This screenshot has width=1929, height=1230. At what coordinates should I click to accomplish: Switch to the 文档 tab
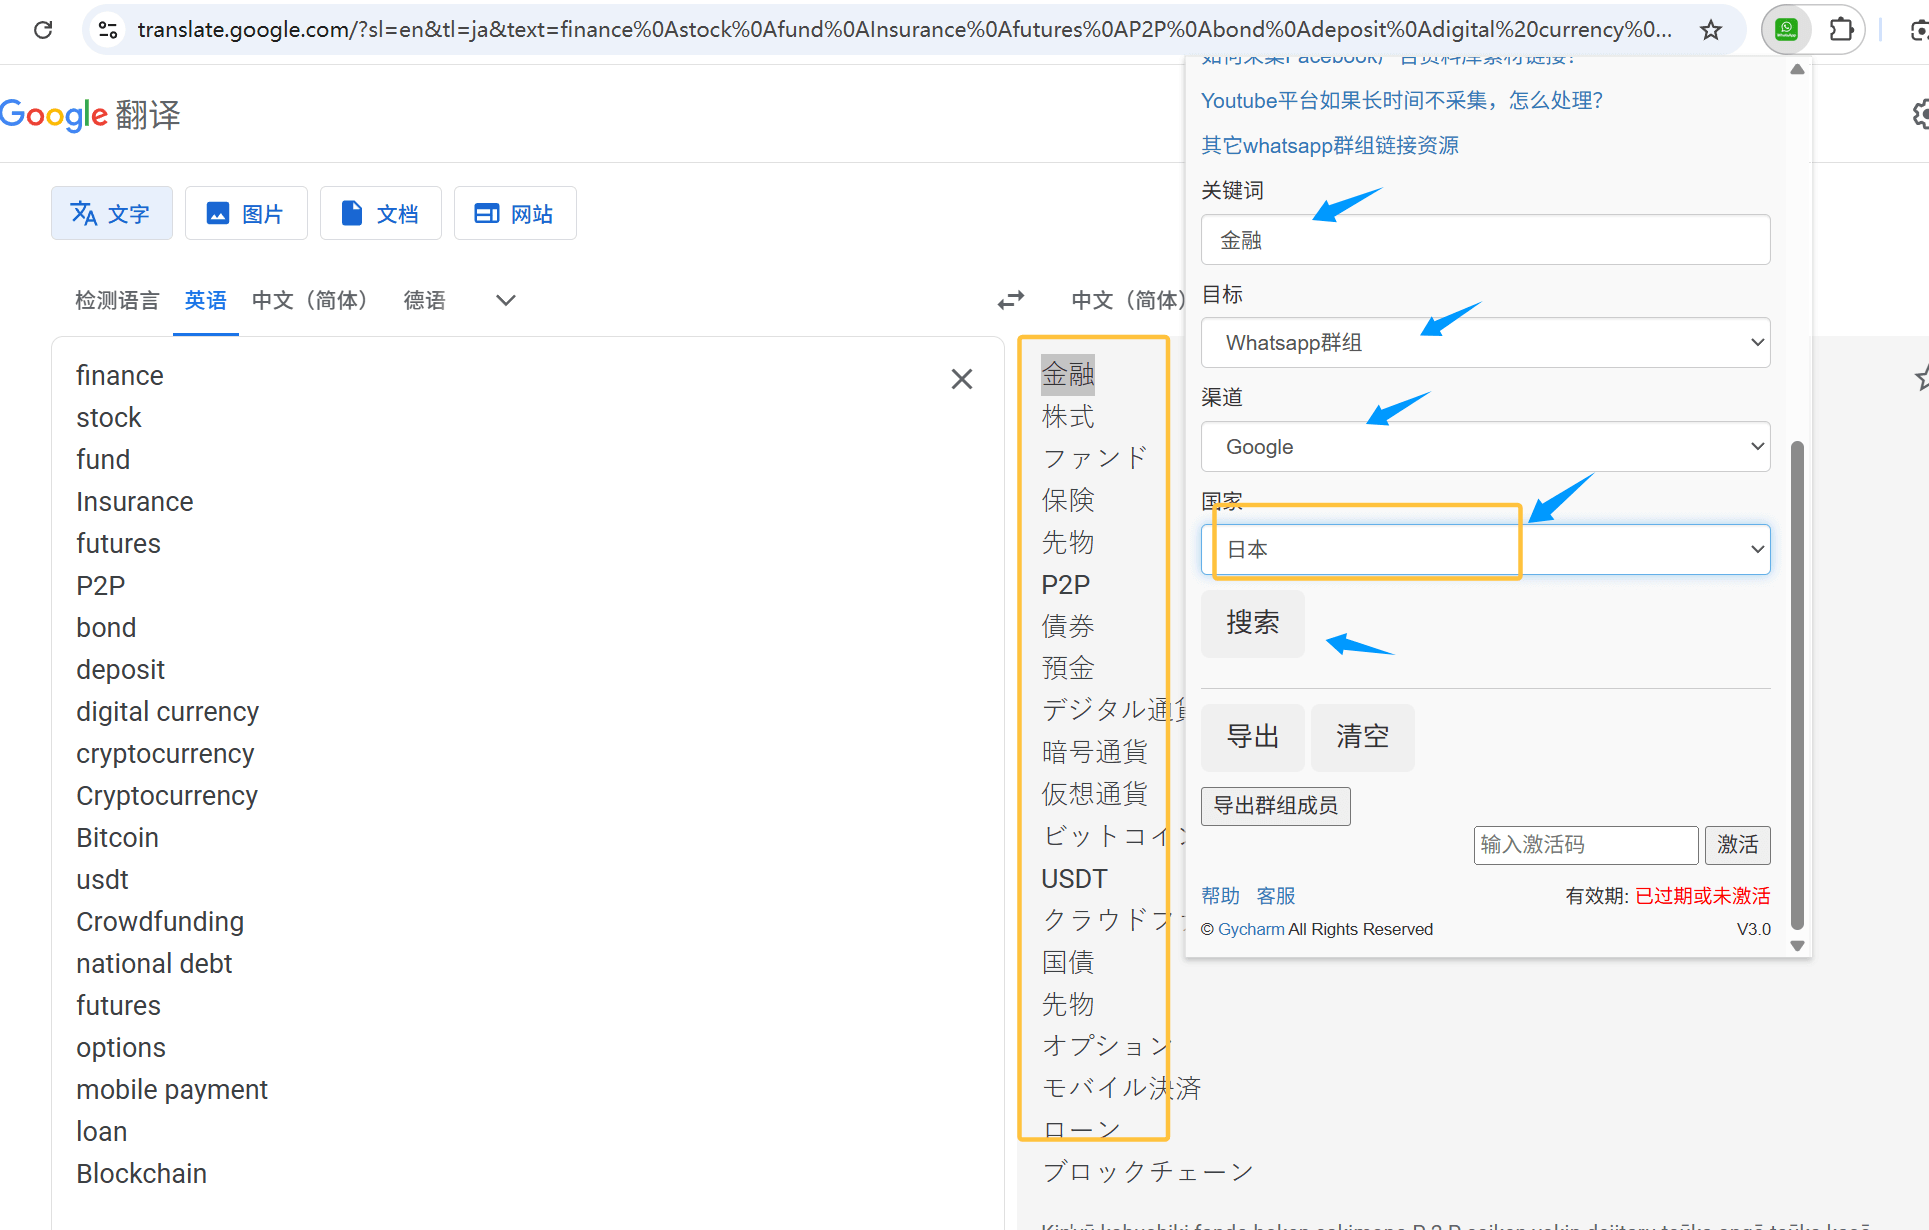[380, 213]
